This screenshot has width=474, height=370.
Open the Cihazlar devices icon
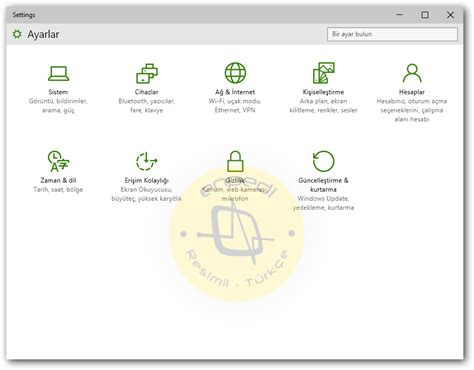click(x=147, y=73)
